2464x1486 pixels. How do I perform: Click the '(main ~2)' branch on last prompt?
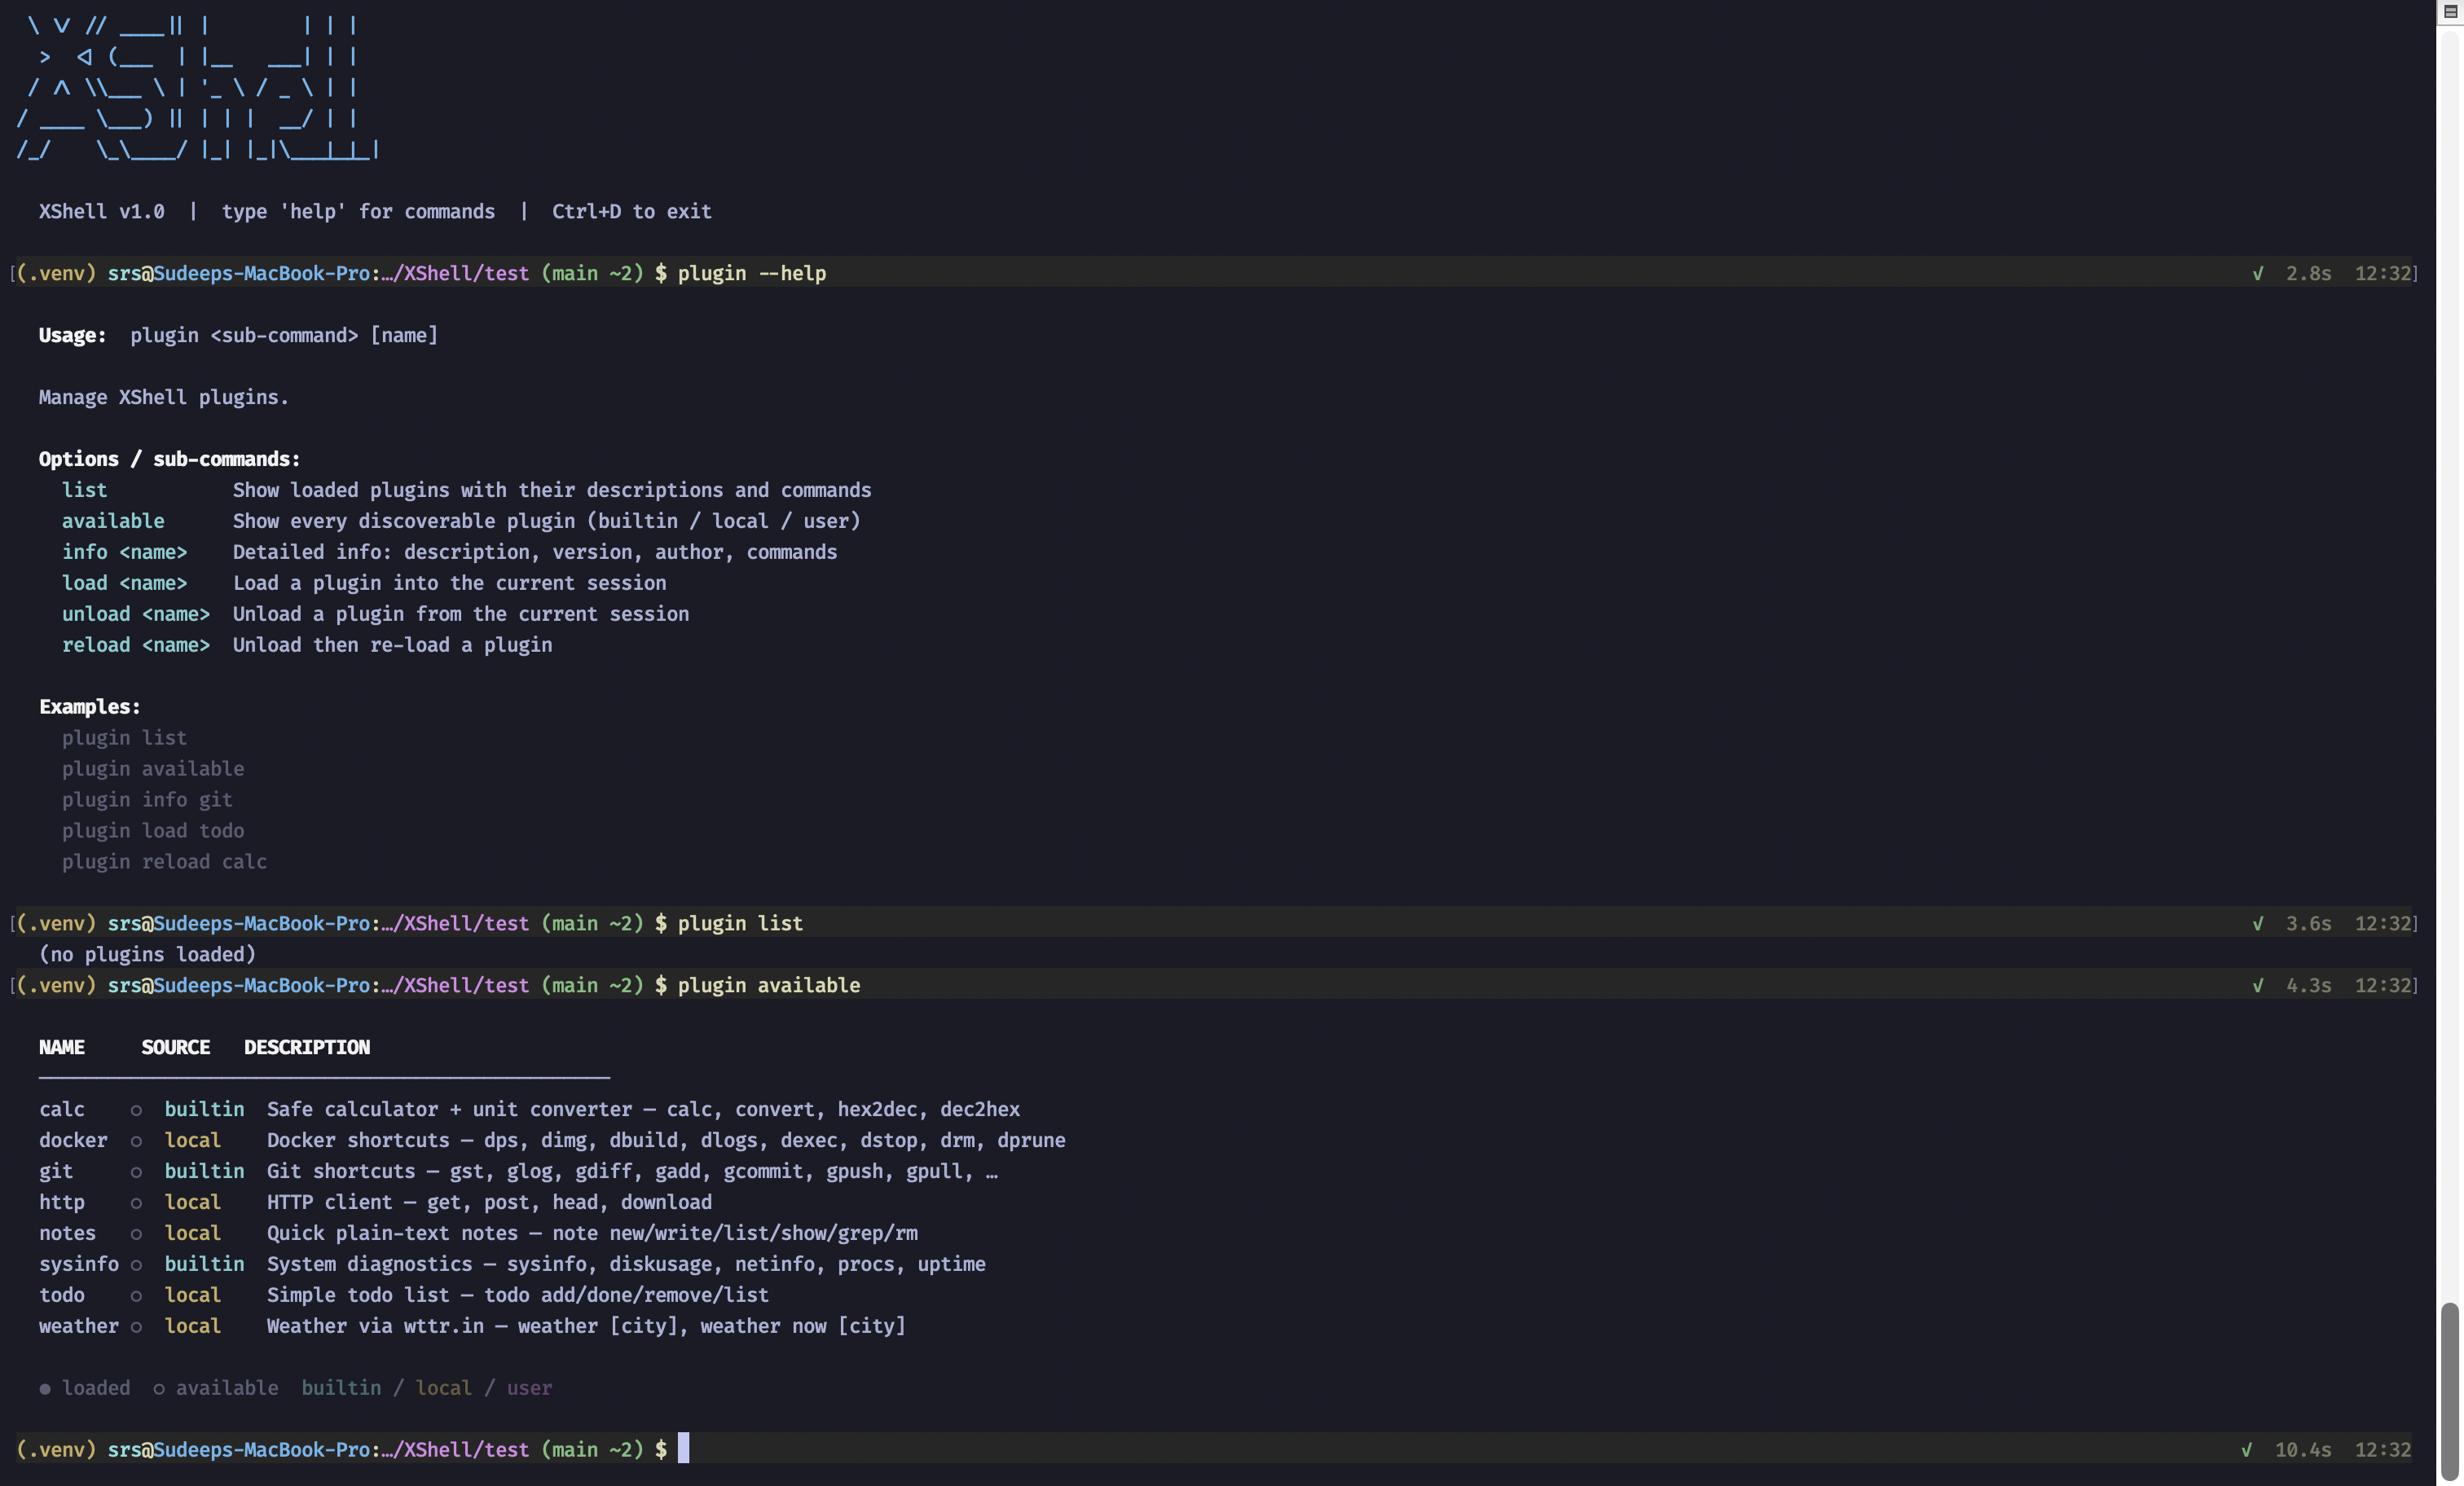click(x=592, y=1449)
